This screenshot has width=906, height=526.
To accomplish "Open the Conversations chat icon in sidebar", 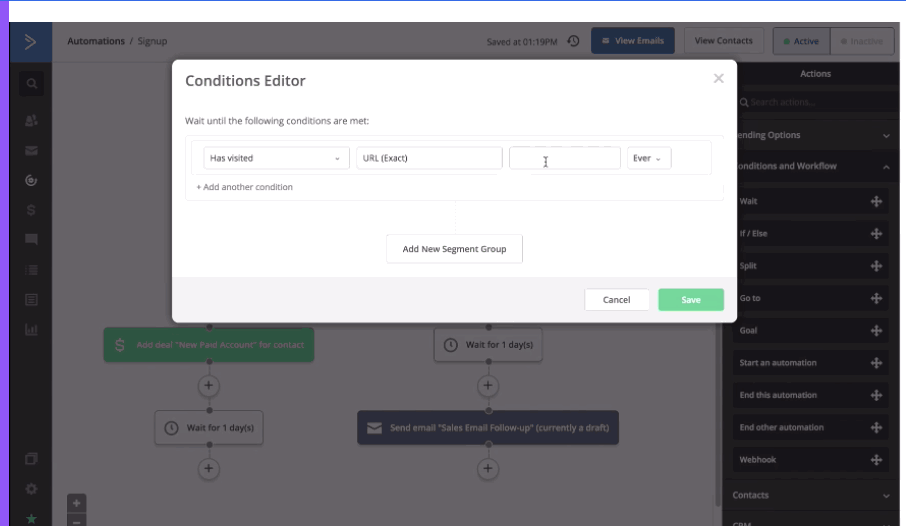I will [x=31, y=239].
